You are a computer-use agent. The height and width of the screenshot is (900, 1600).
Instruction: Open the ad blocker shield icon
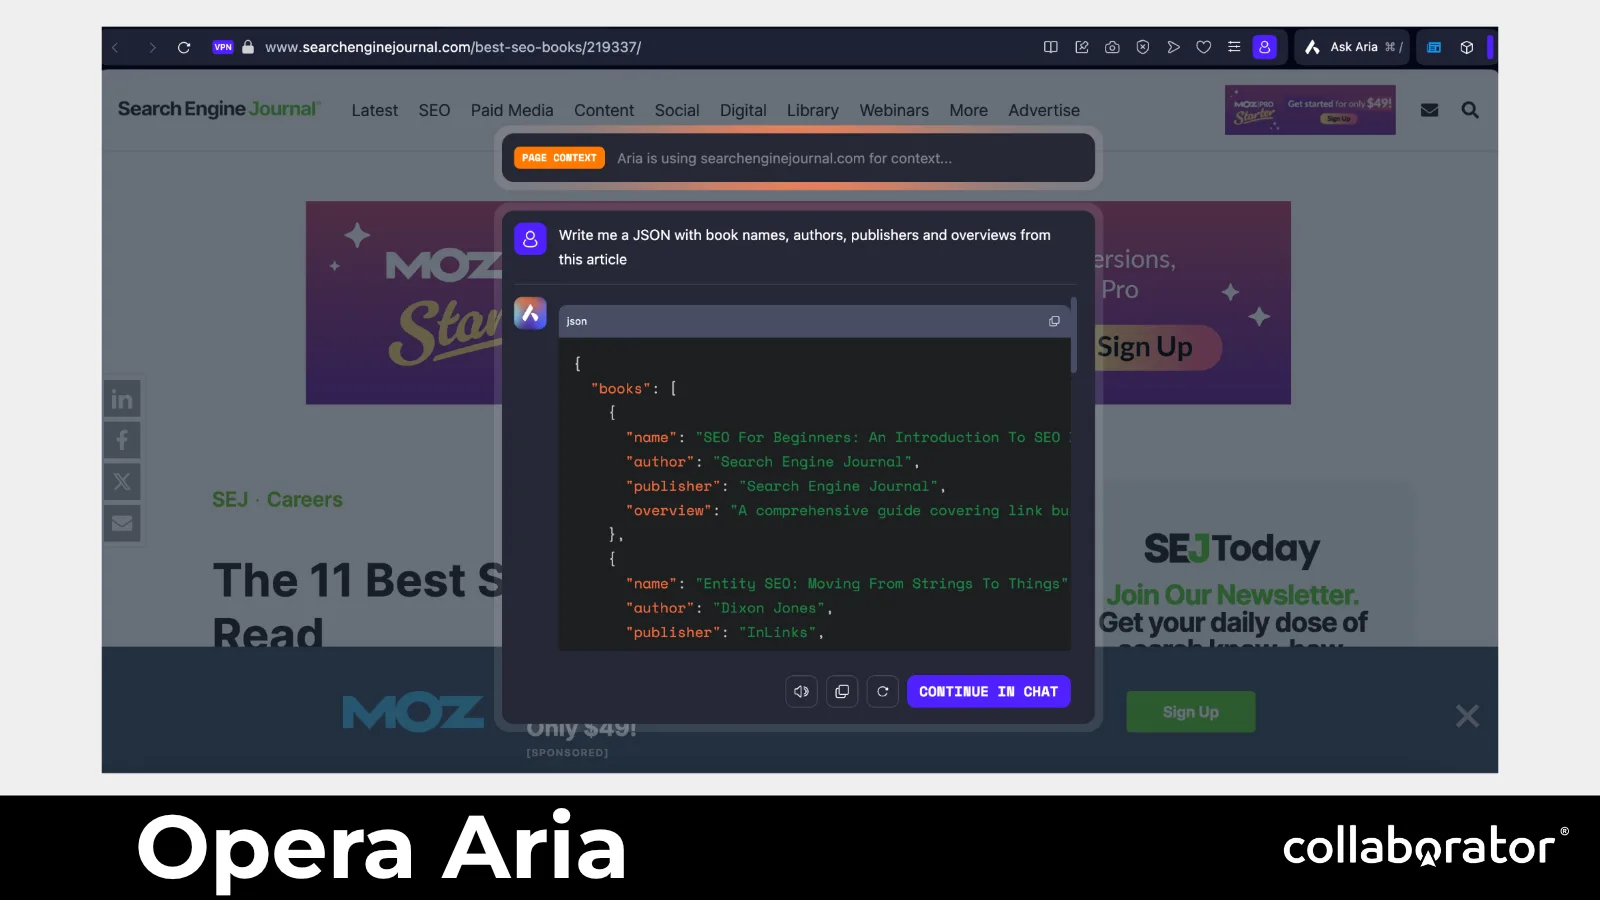pos(1143,47)
